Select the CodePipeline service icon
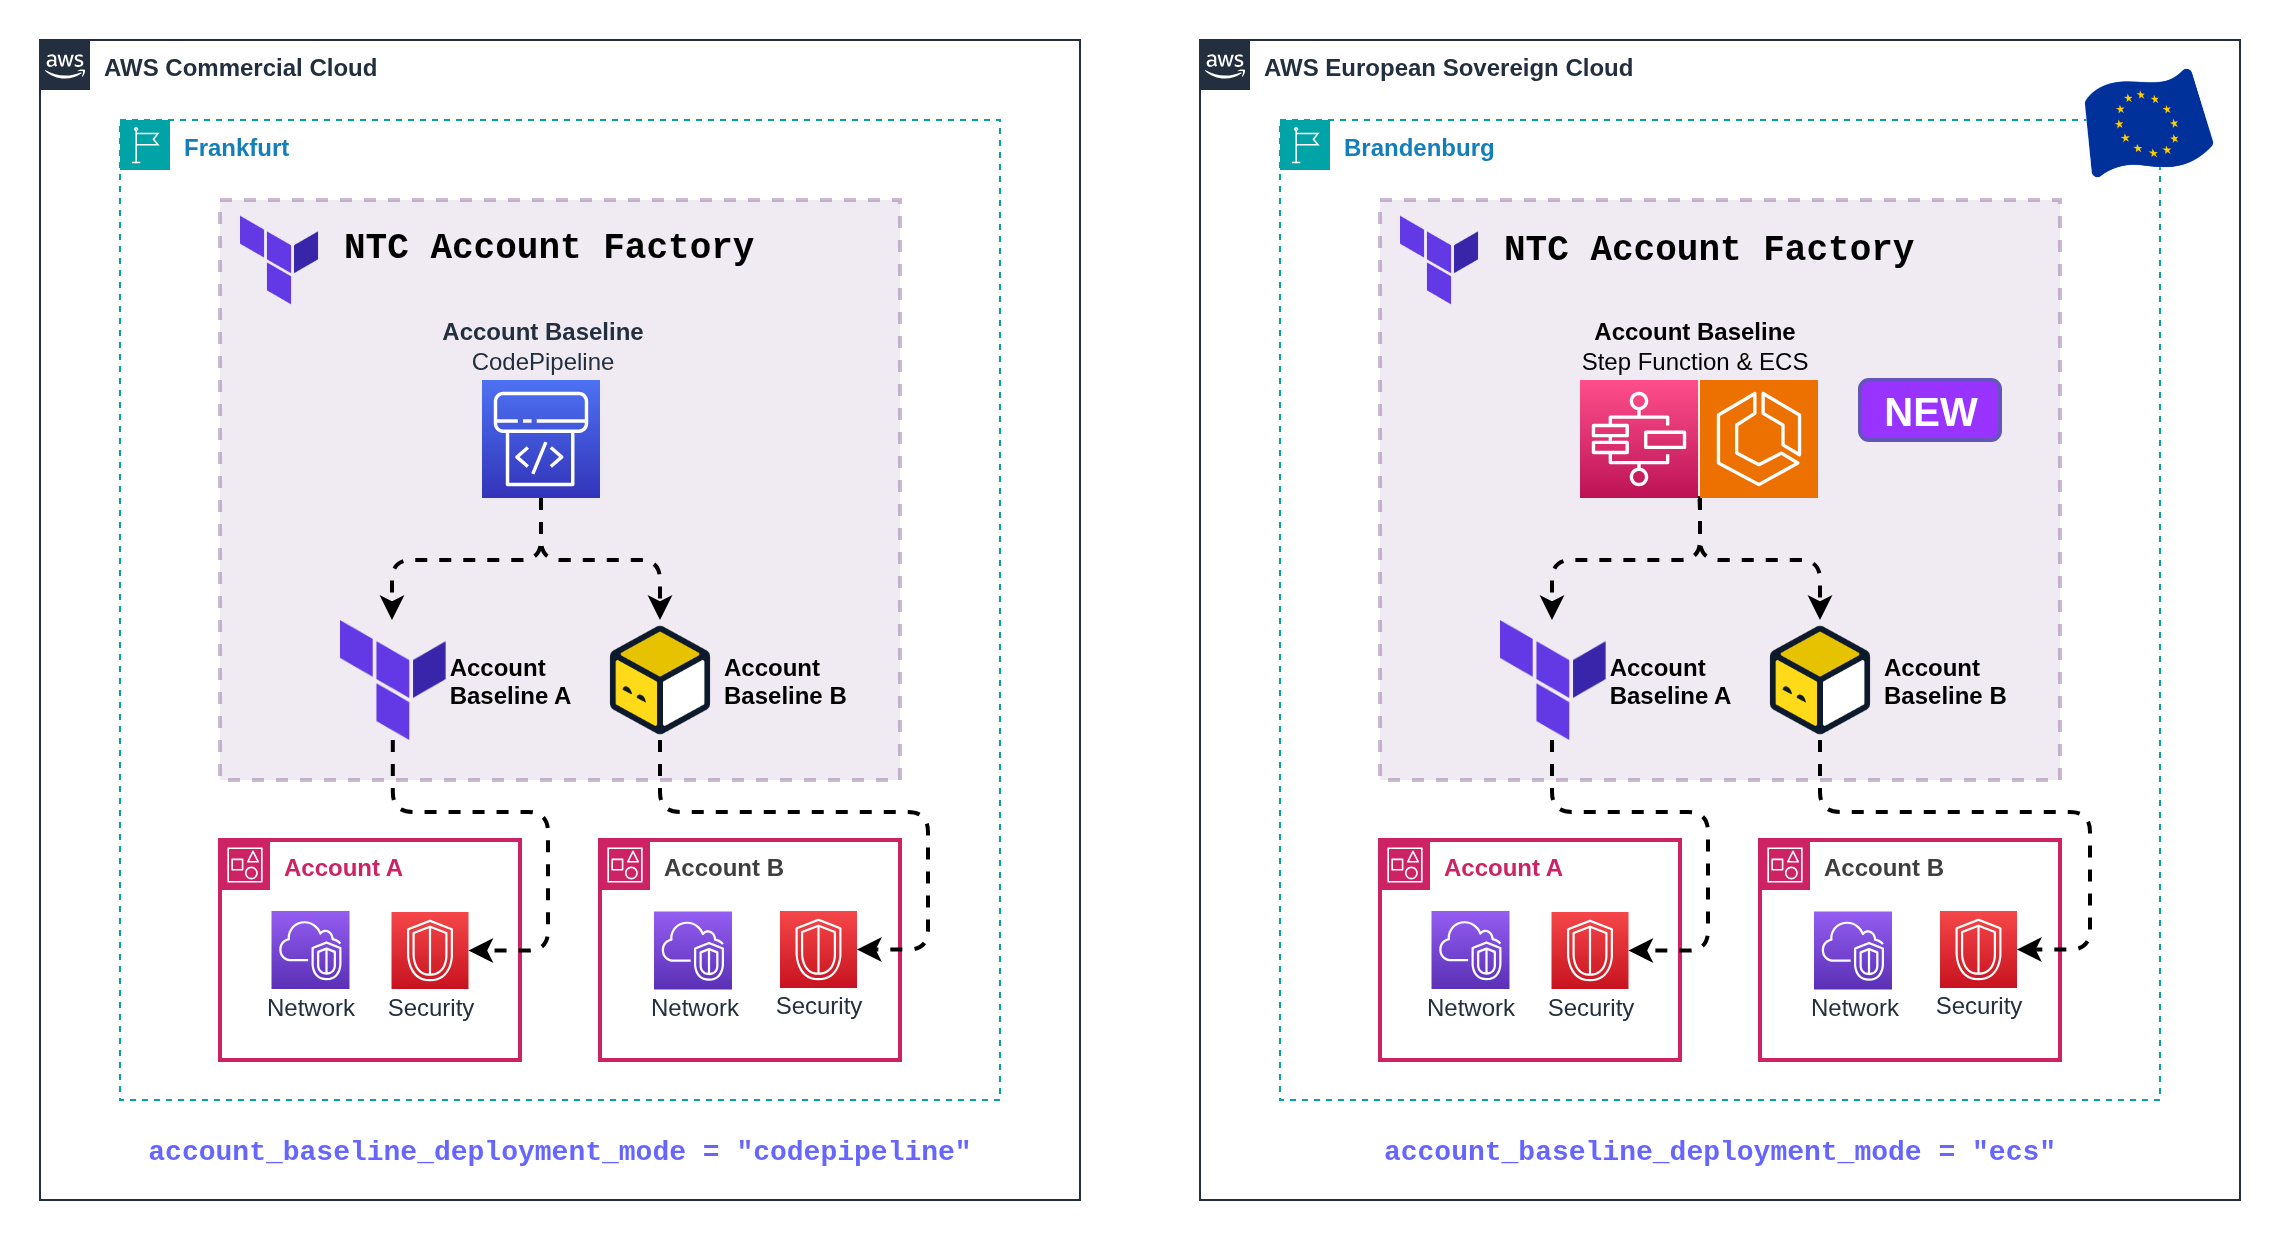The image size is (2282, 1242). click(x=541, y=439)
